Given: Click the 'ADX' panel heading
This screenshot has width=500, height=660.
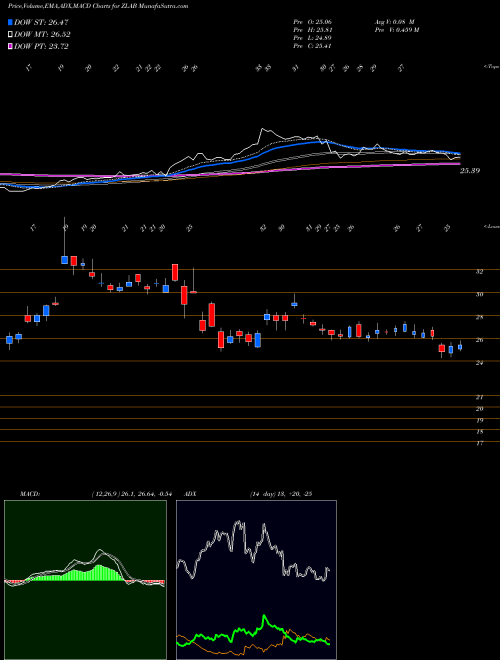Looking at the screenshot, I should point(190,494).
